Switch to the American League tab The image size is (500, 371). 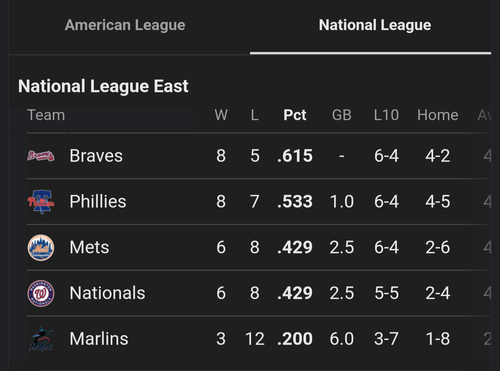tap(125, 25)
